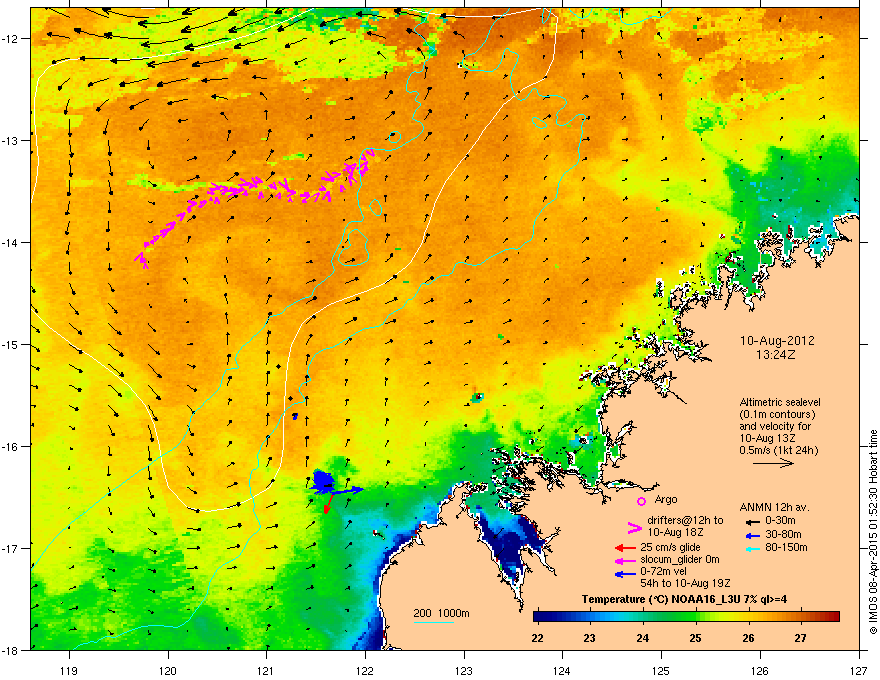Click the magenta slocum_glider legend arrow

[x=625, y=560]
